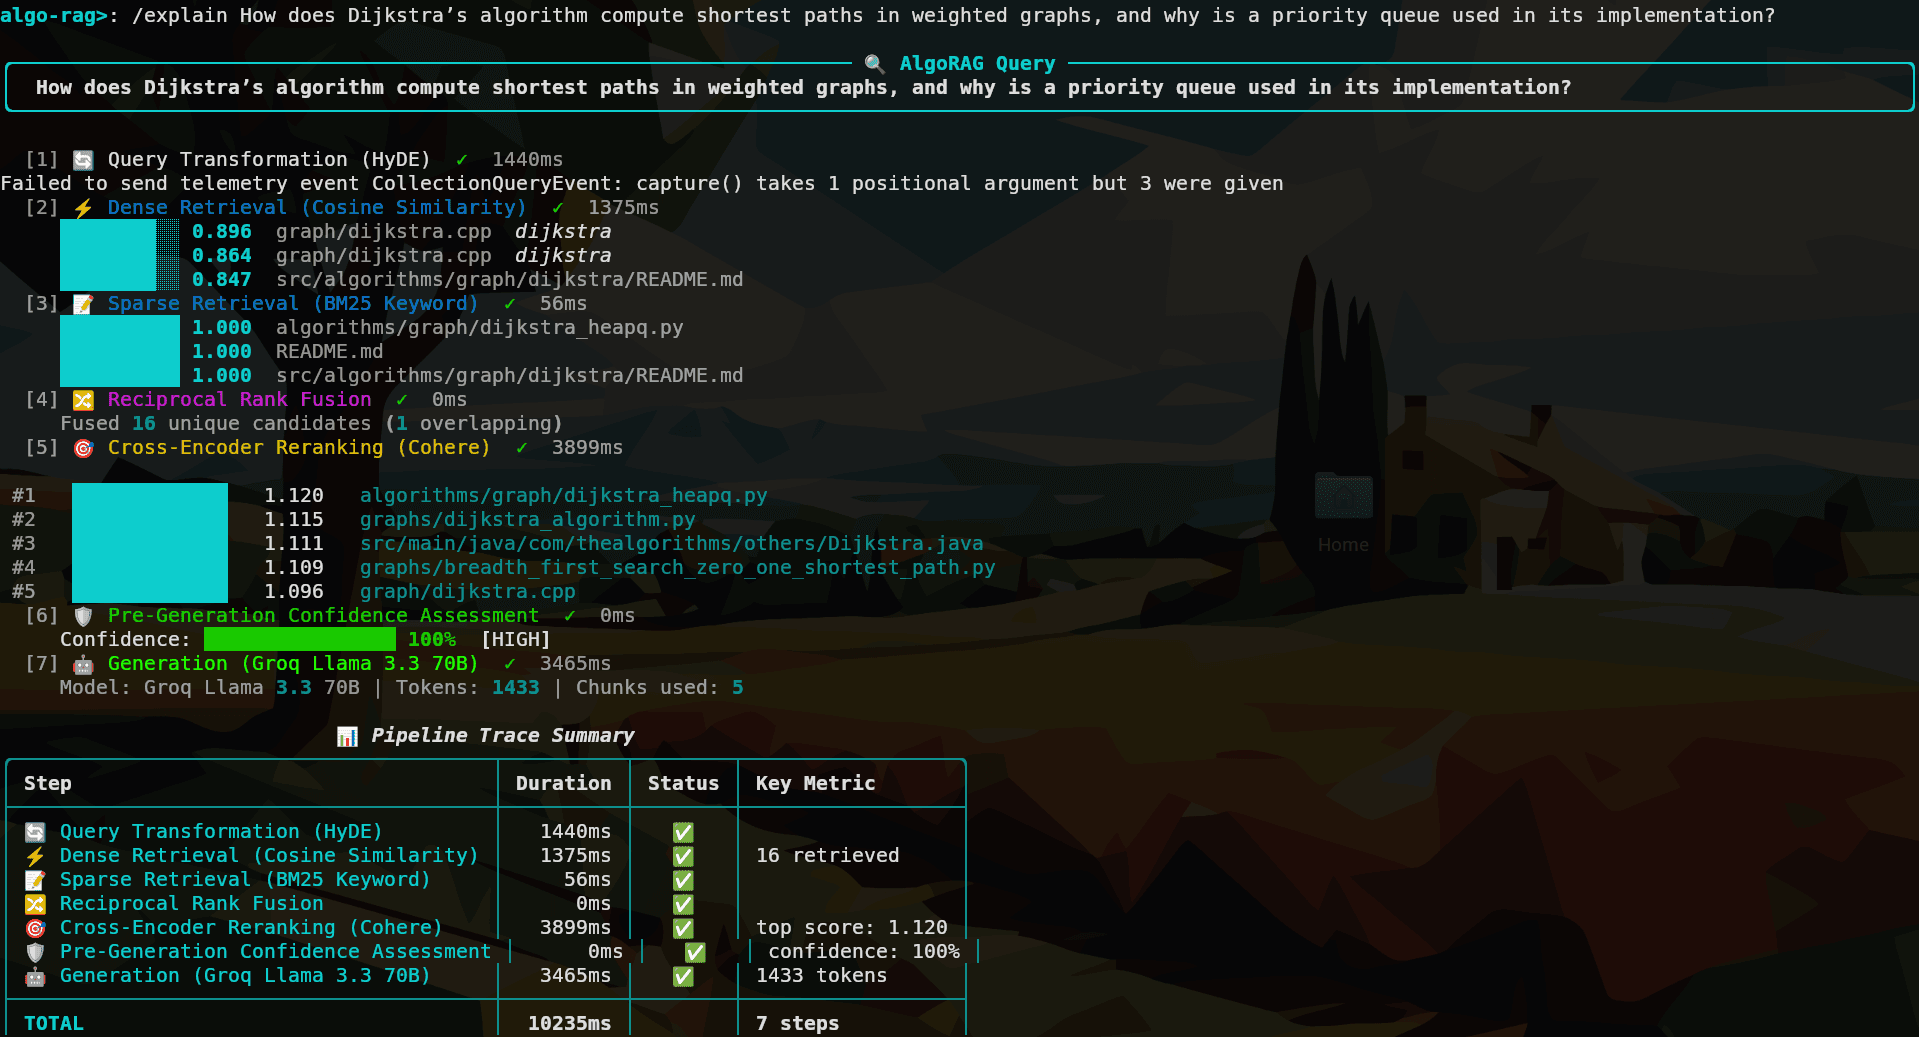Click the "Failed to send telemetry event" error line
Viewport: 1919px width, 1037px height.
click(641, 184)
